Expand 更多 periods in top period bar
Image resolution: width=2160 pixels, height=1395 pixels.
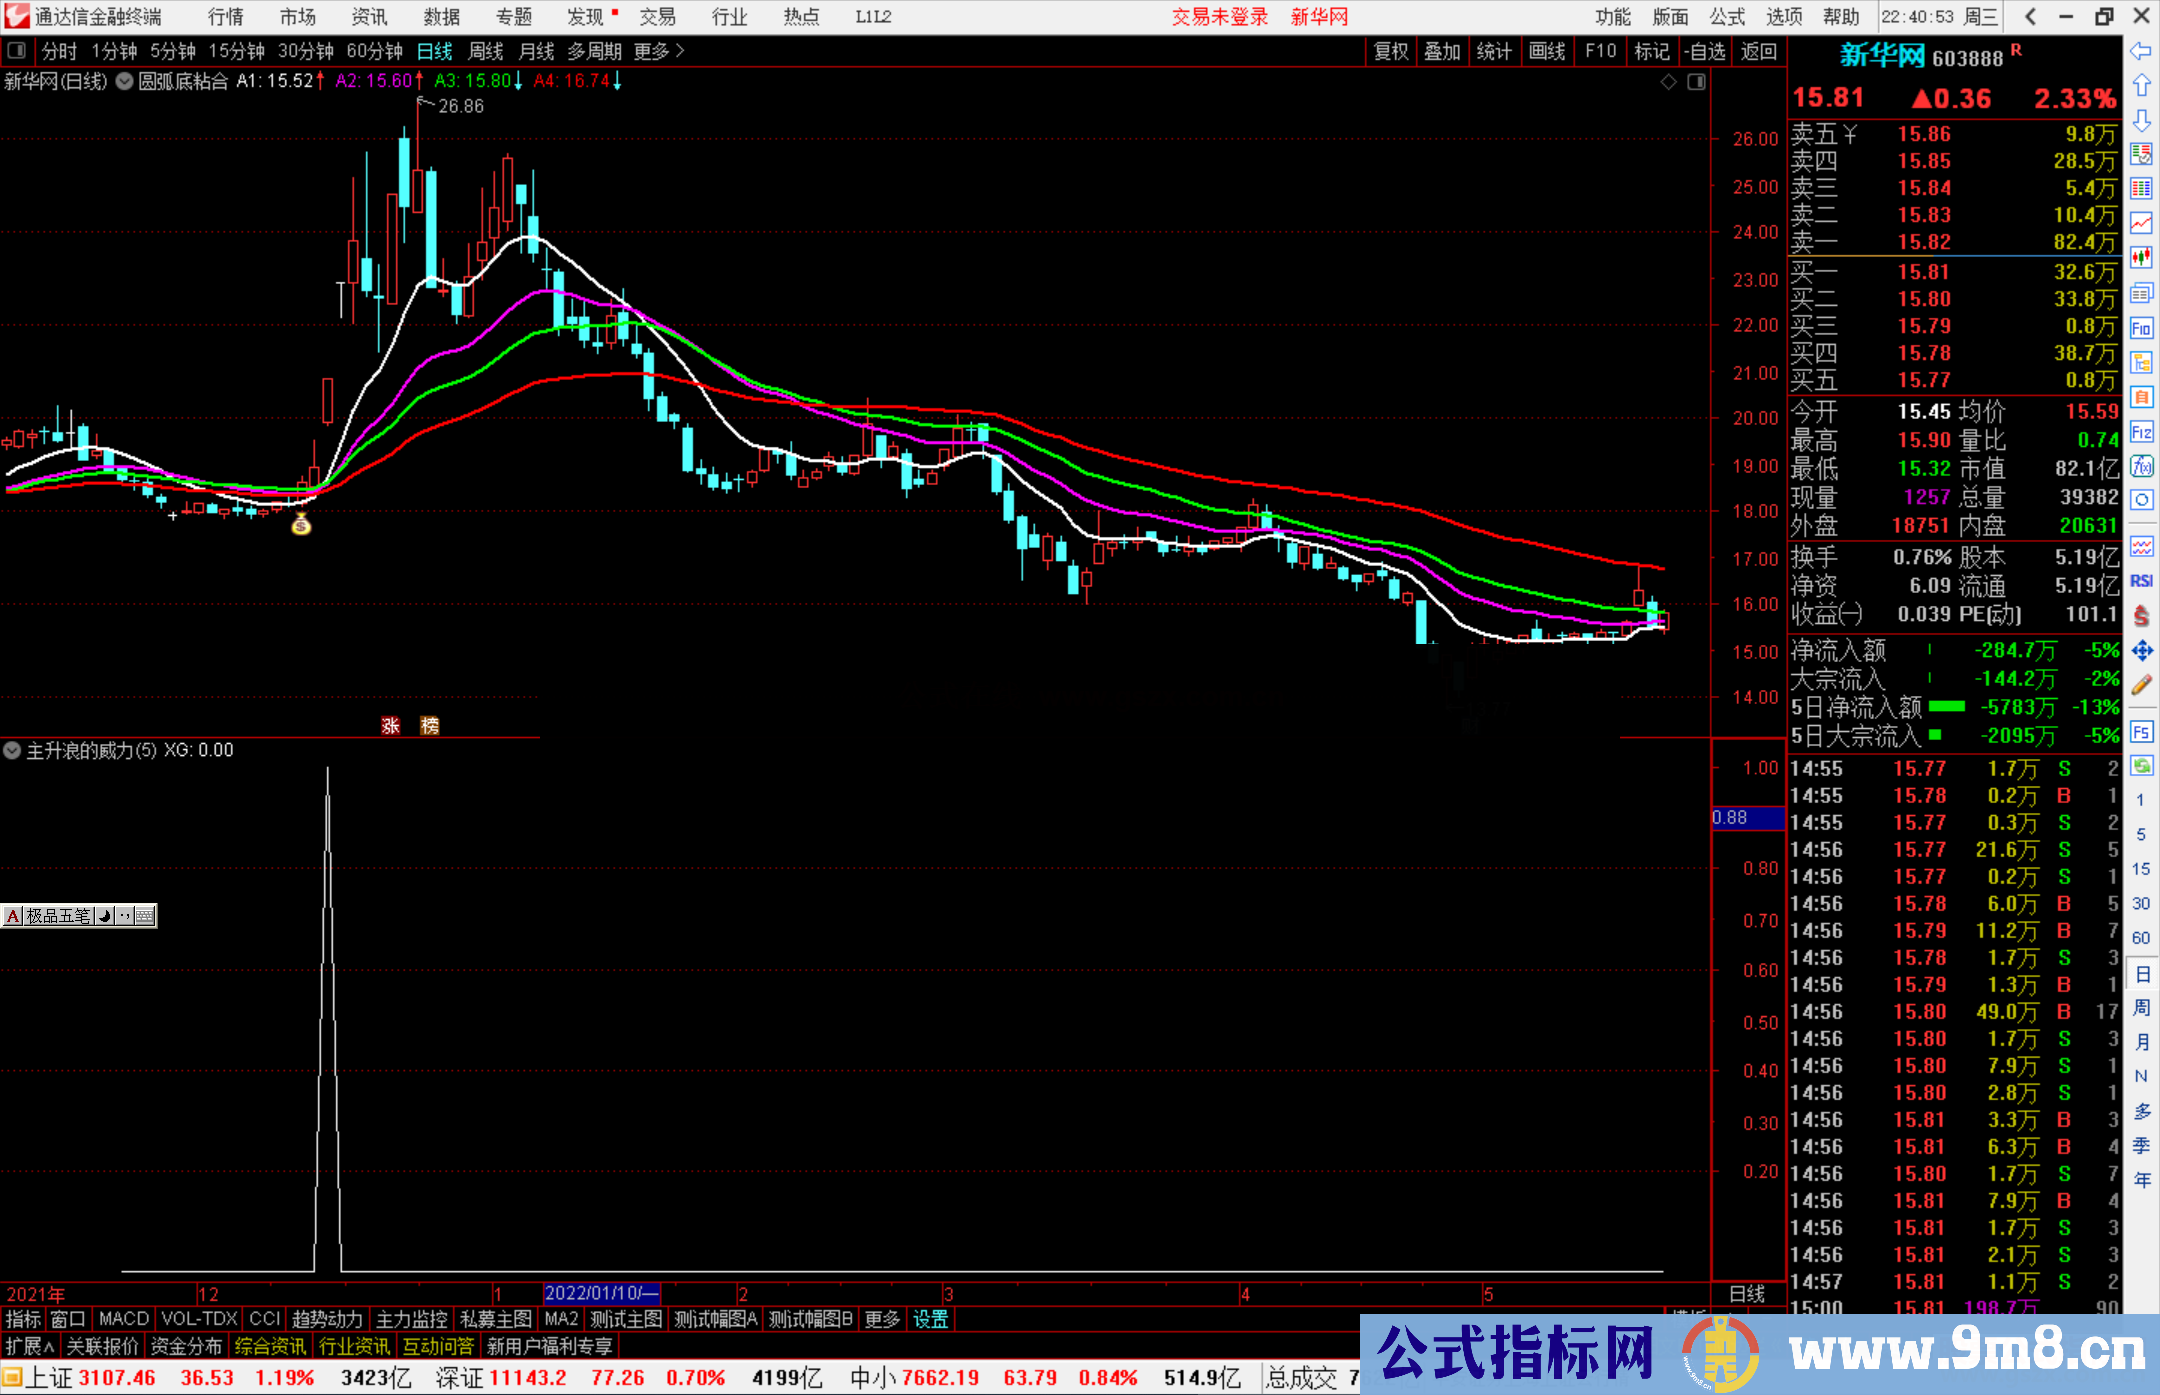(659, 51)
